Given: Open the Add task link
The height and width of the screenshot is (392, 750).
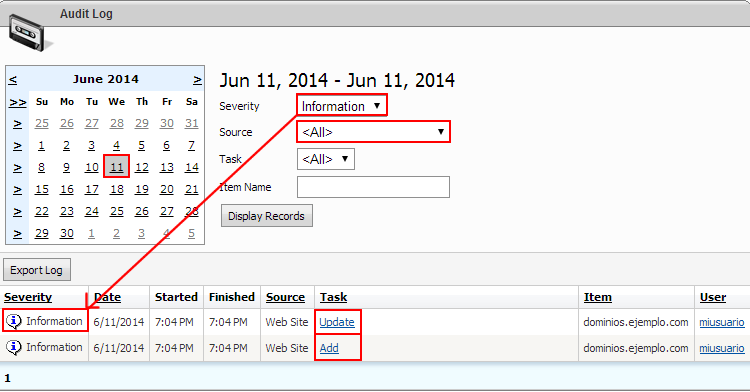Looking at the screenshot, I should click(x=329, y=348).
